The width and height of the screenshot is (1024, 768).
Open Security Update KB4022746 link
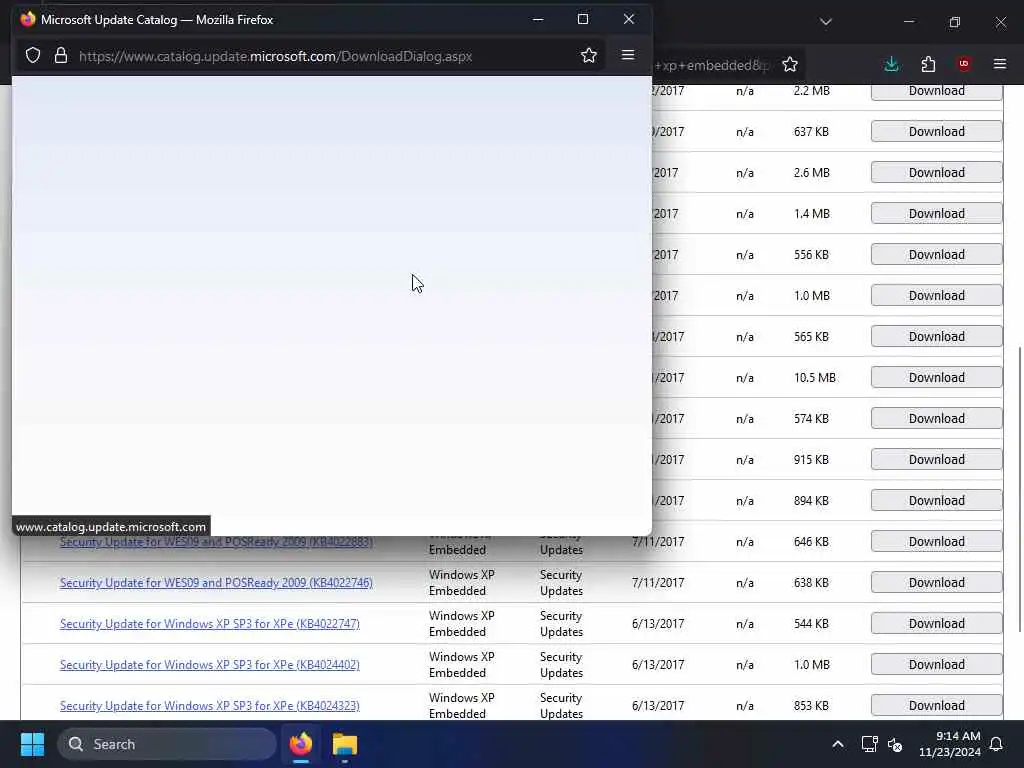click(216, 583)
